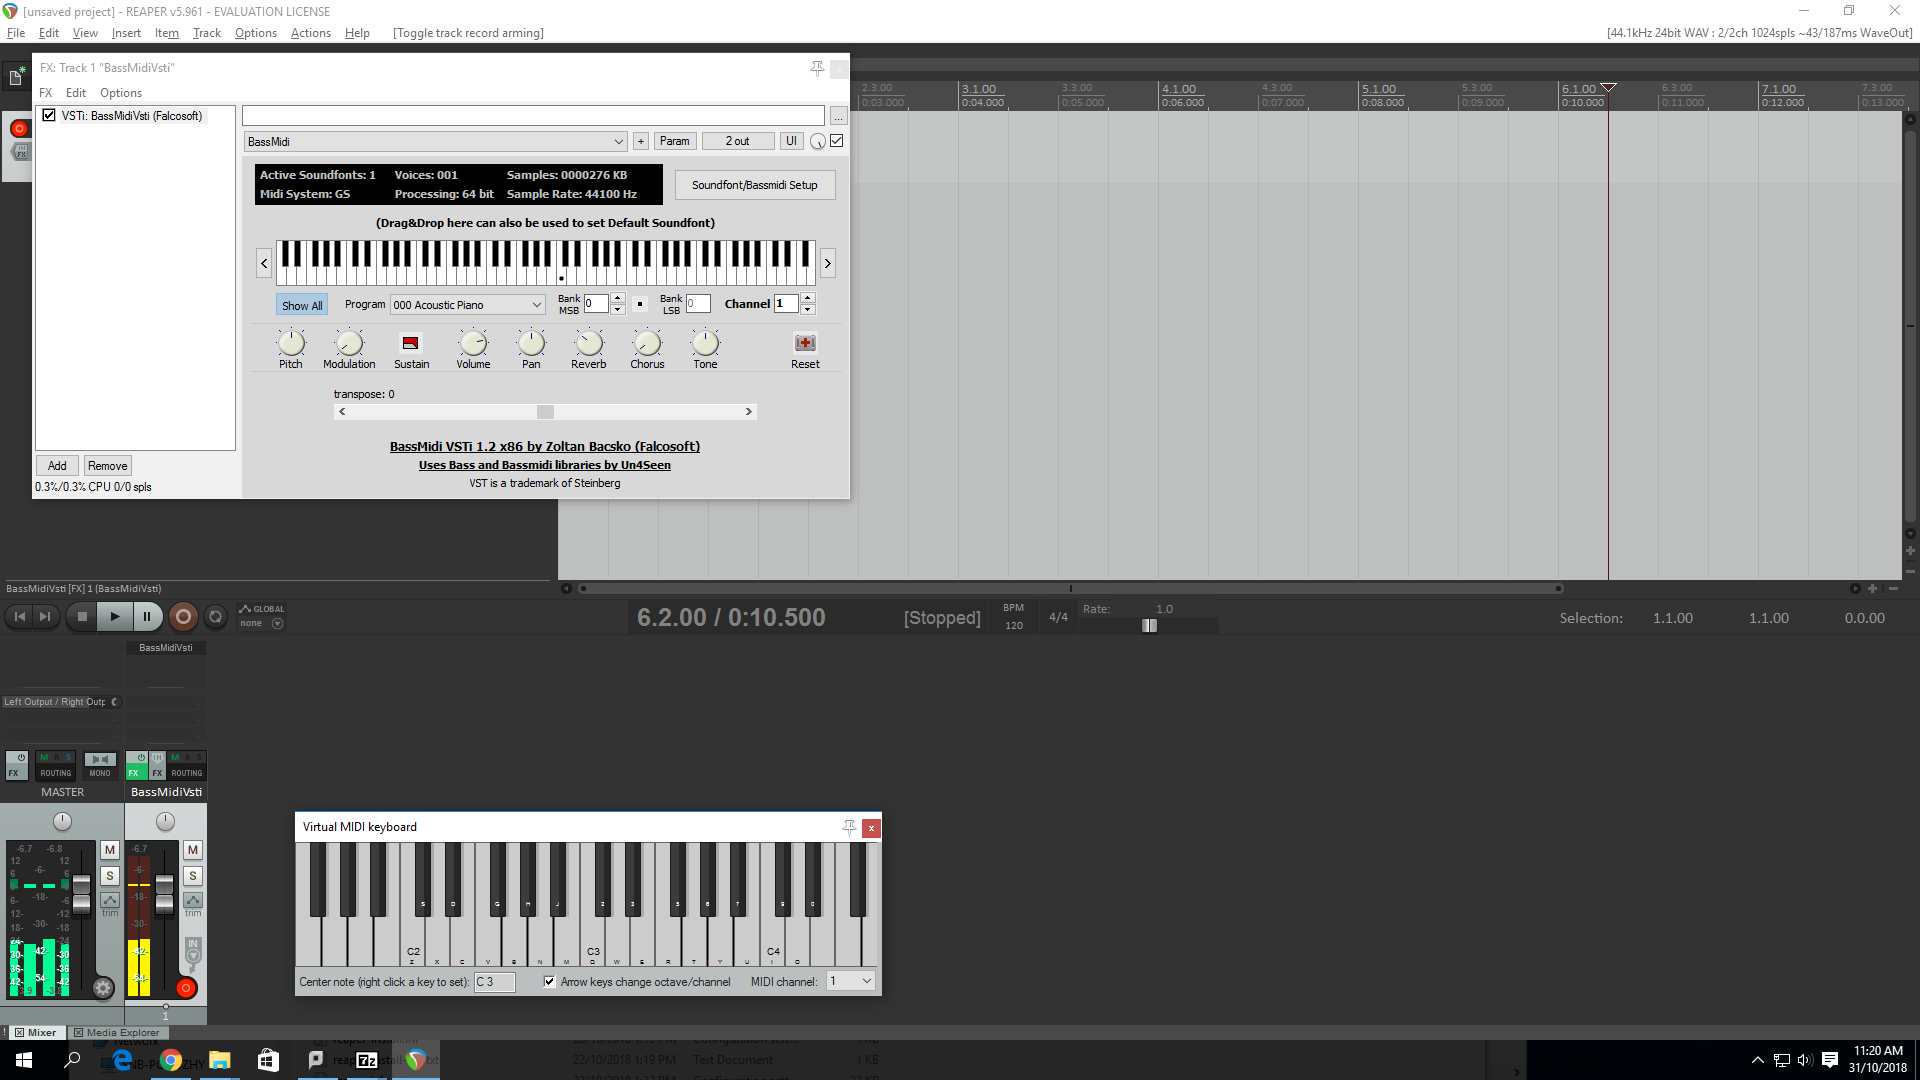
Task: Go to project start button
Action: (20, 617)
